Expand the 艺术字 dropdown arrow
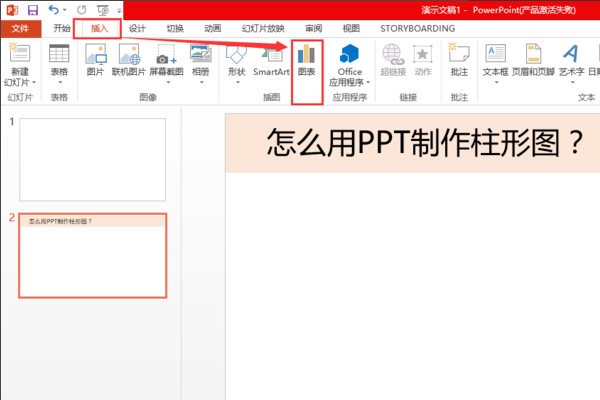600x400 pixels. pyautogui.click(x=573, y=82)
